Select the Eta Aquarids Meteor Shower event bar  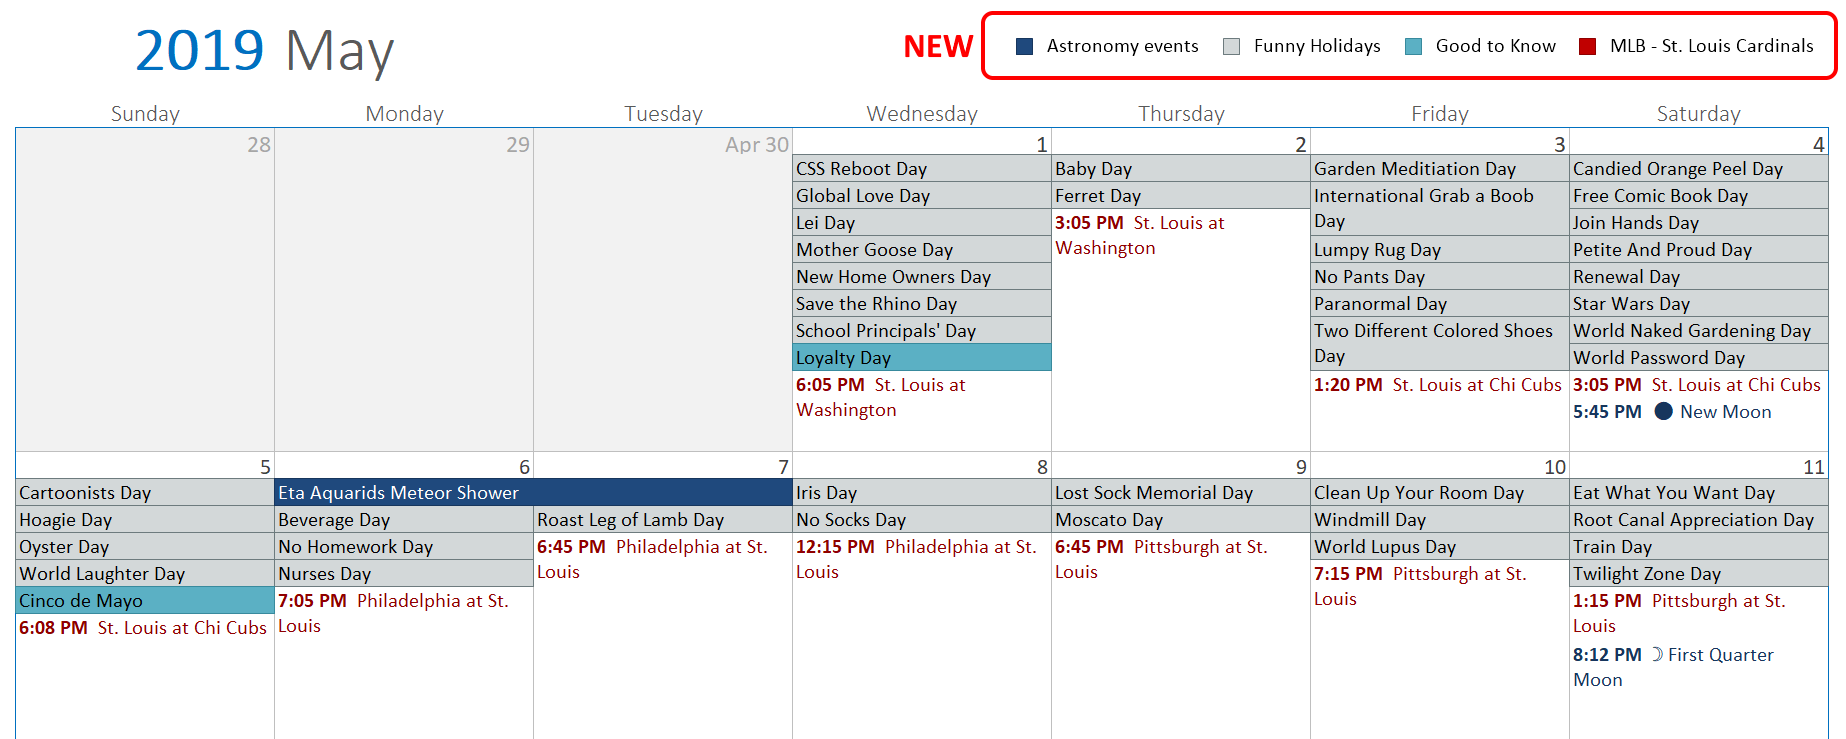(x=533, y=492)
